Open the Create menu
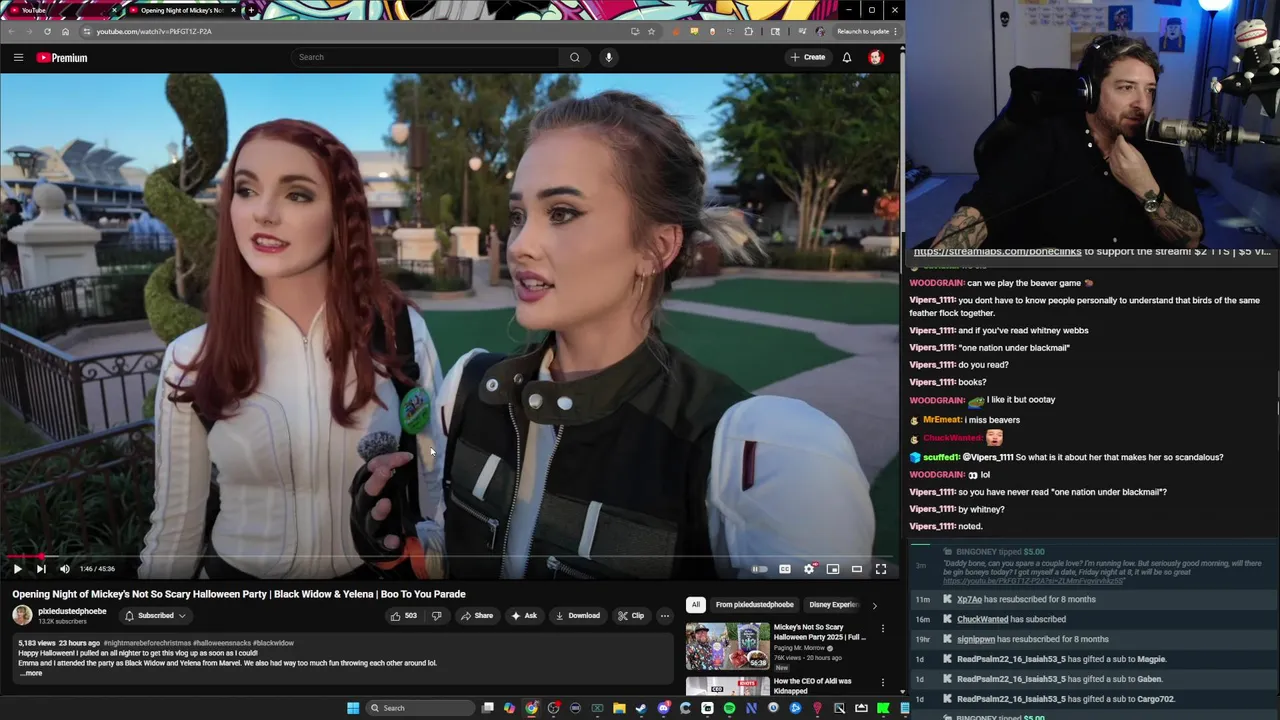The image size is (1280, 720). (x=807, y=57)
